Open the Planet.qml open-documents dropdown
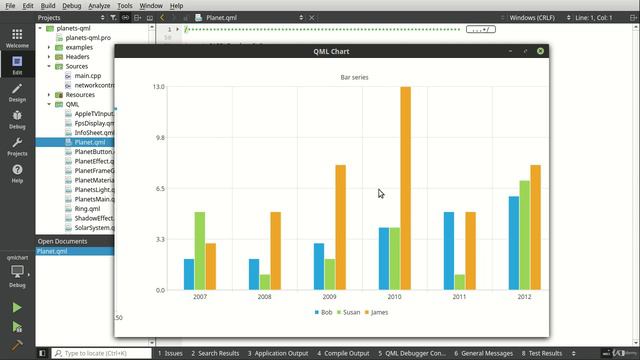The height and width of the screenshot is (360, 640). coord(301,18)
